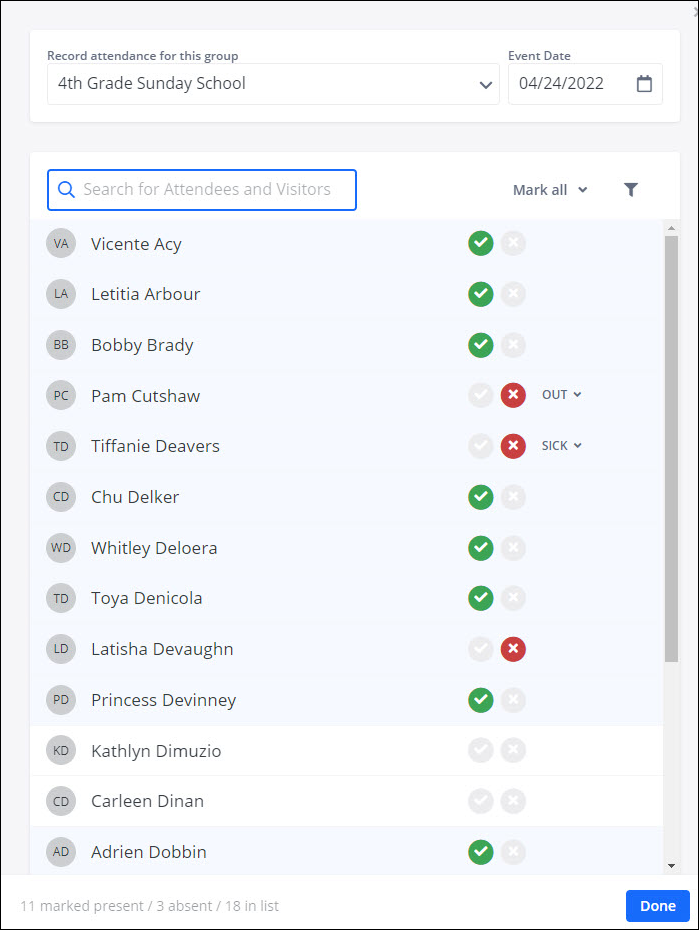Change Pam Cutshaw's OUT absence reason
This screenshot has width=699, height=930.
point(561,395)
